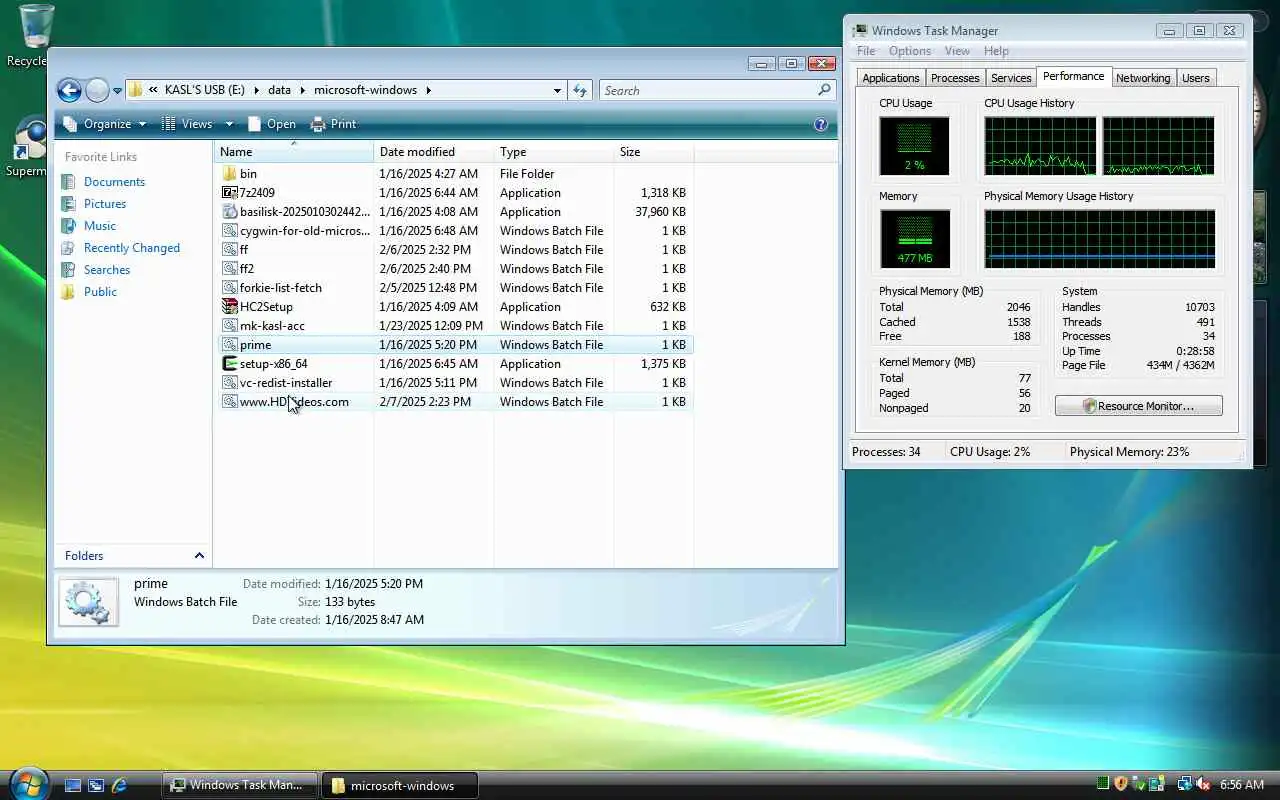Open the address bar history dropdown
Viewport: 1280px width, 800px height.
[557, 90]
